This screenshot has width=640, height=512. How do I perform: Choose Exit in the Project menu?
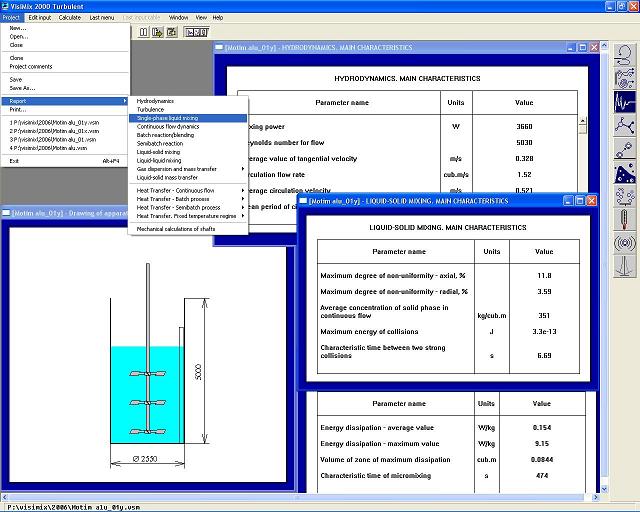tap(65, 161)
